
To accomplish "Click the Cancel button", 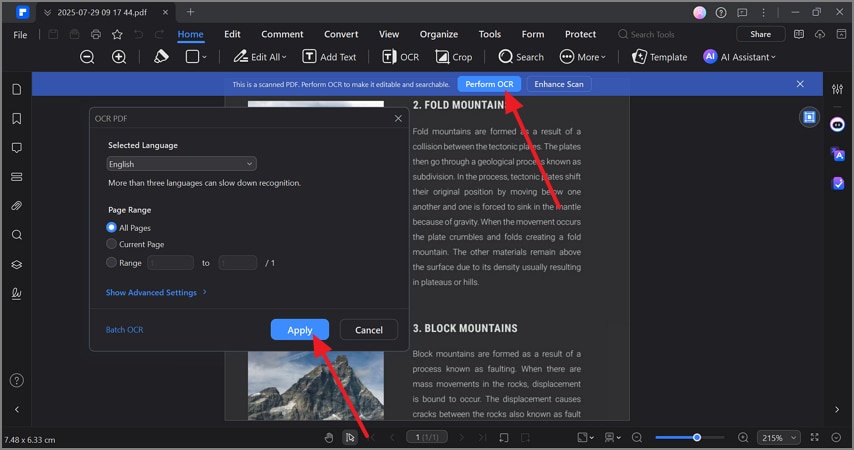I will (369, 330).
